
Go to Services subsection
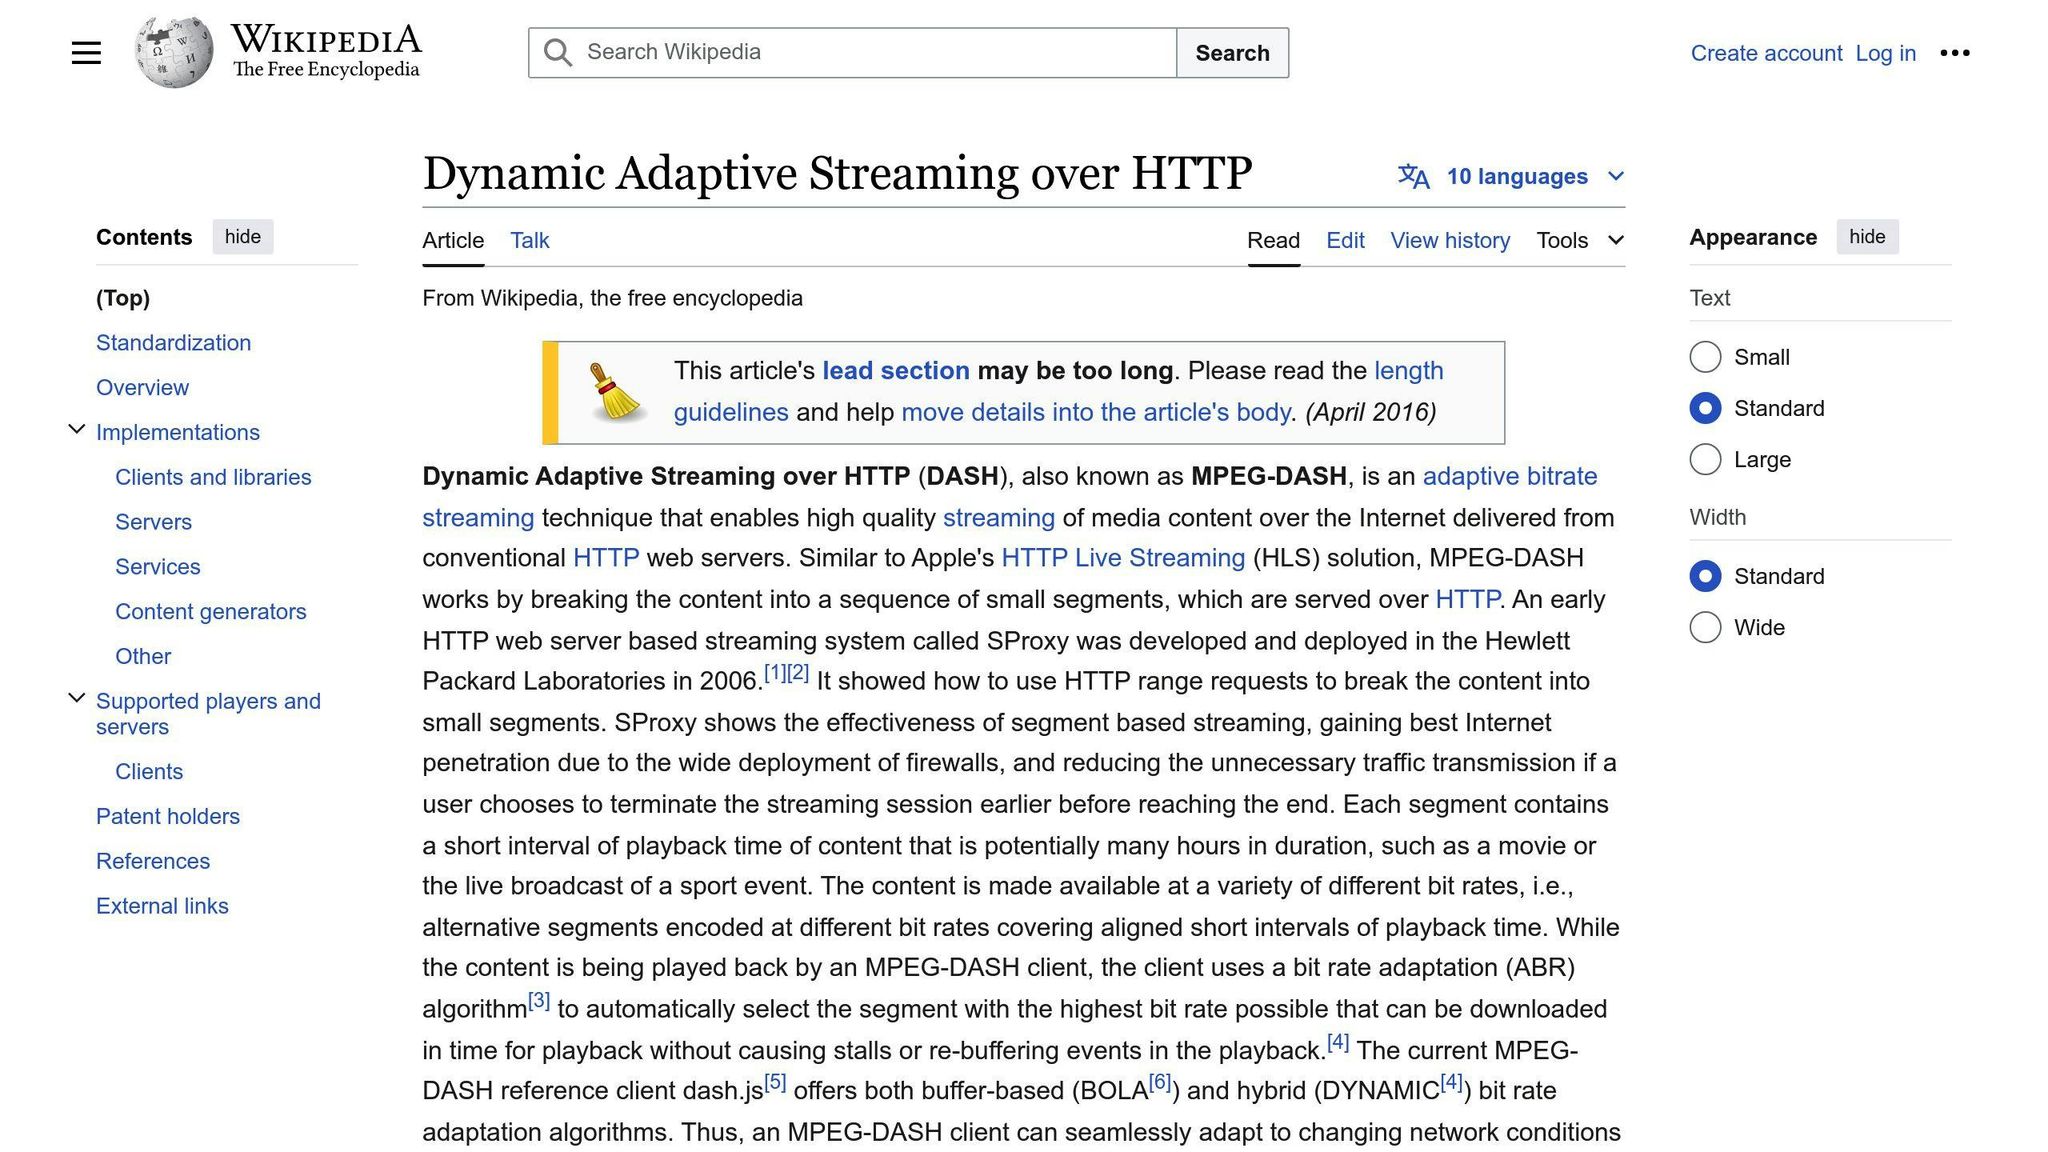[158, 567]
